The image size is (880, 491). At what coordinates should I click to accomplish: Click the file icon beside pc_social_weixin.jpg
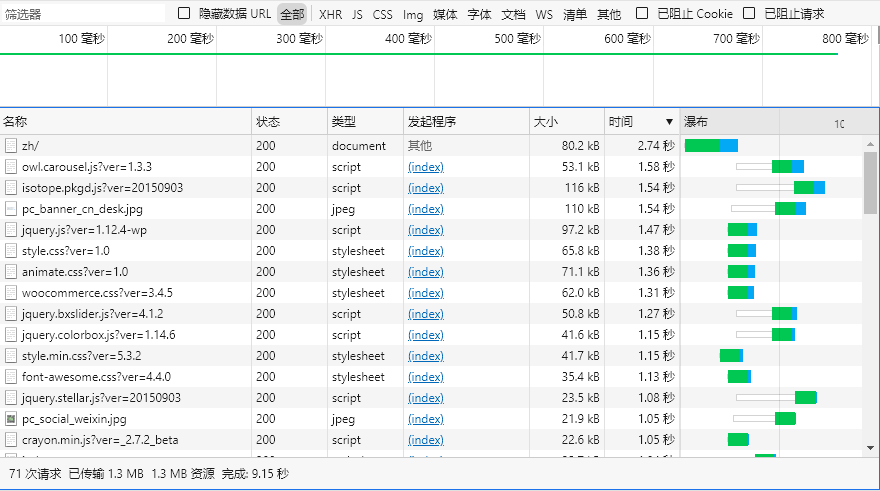pos(11,418)
